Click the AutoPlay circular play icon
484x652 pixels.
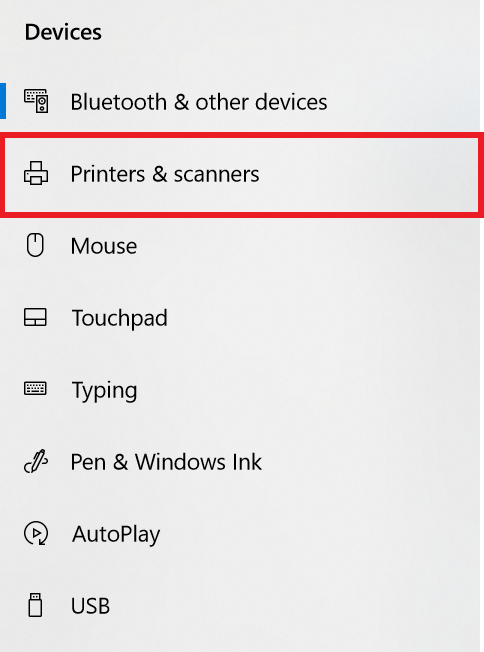tap(36, 533)
